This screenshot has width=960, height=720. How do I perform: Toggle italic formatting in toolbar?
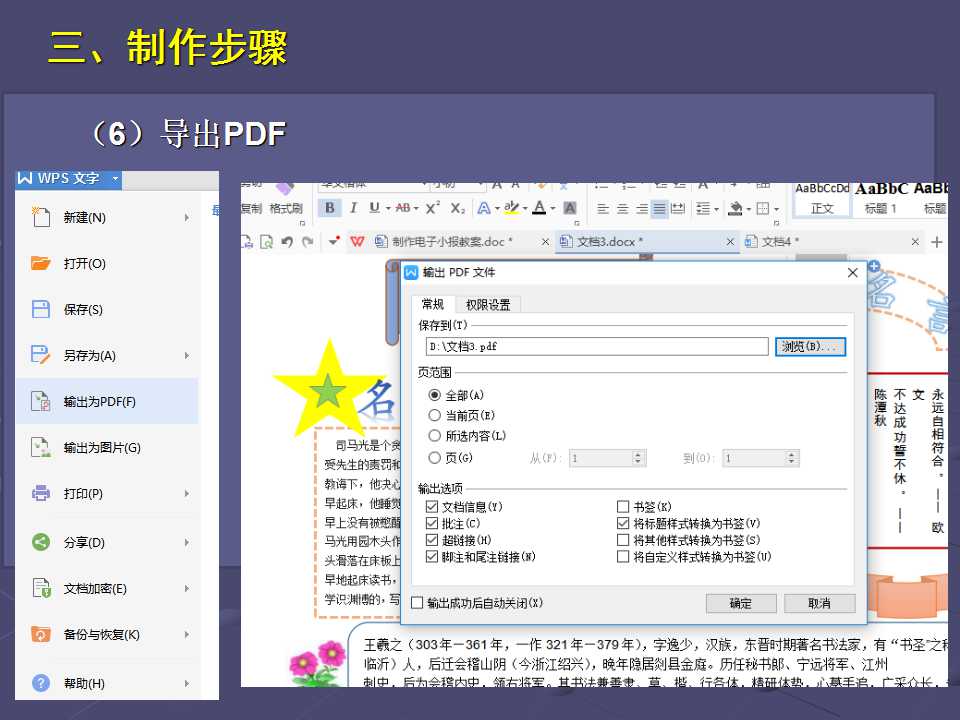pyautogui.click(x=353, y=208)
